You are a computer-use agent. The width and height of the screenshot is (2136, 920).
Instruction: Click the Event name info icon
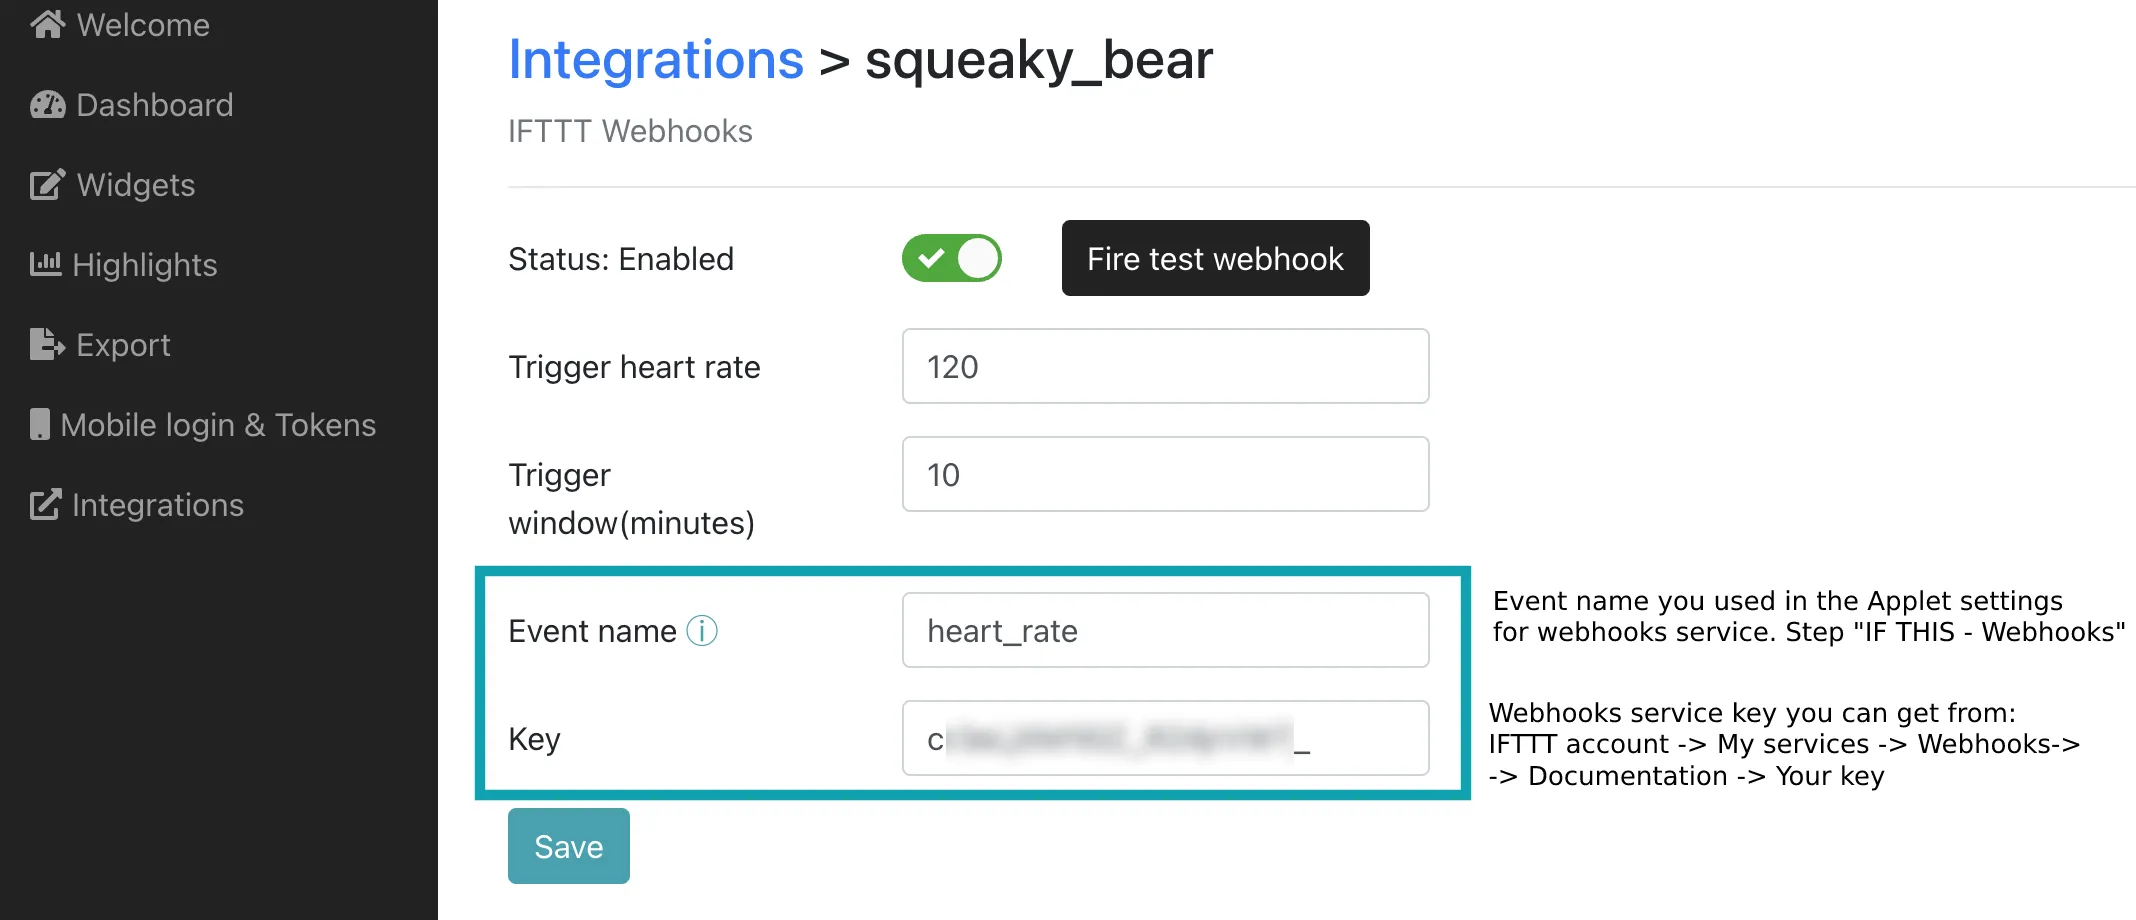tap(702, 631)
